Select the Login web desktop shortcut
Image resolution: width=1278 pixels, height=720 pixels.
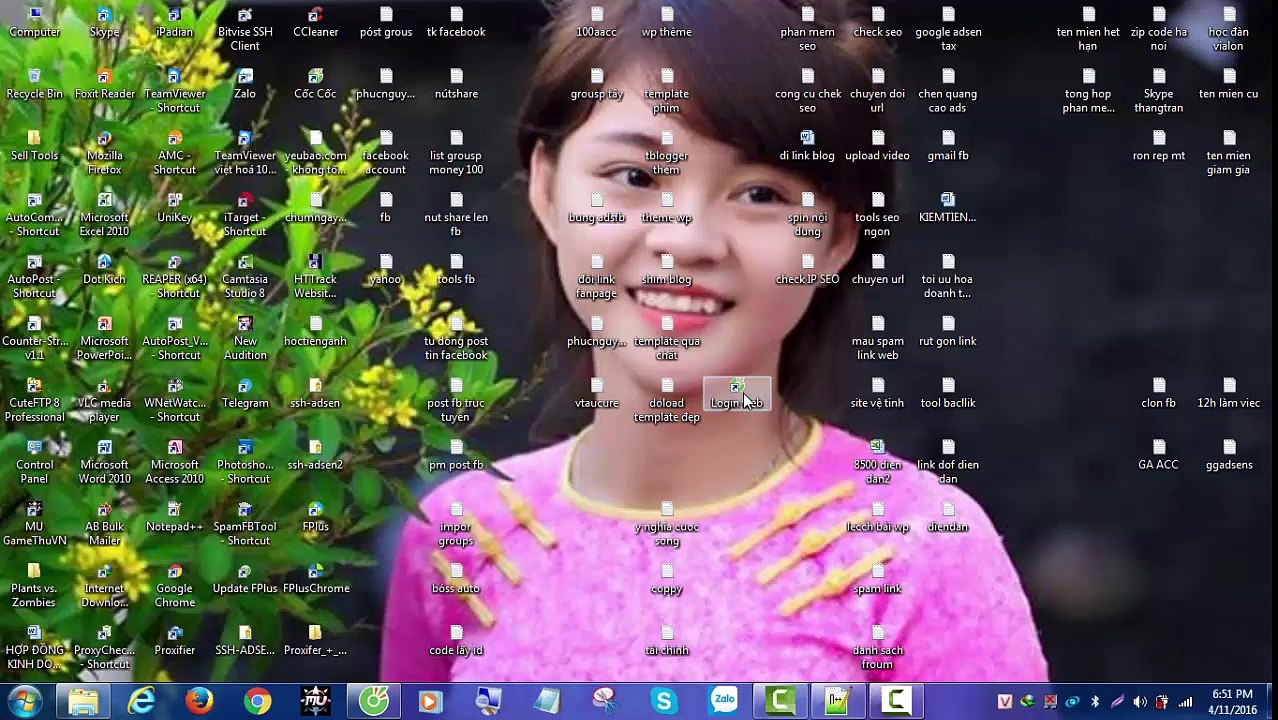(737, 395)
